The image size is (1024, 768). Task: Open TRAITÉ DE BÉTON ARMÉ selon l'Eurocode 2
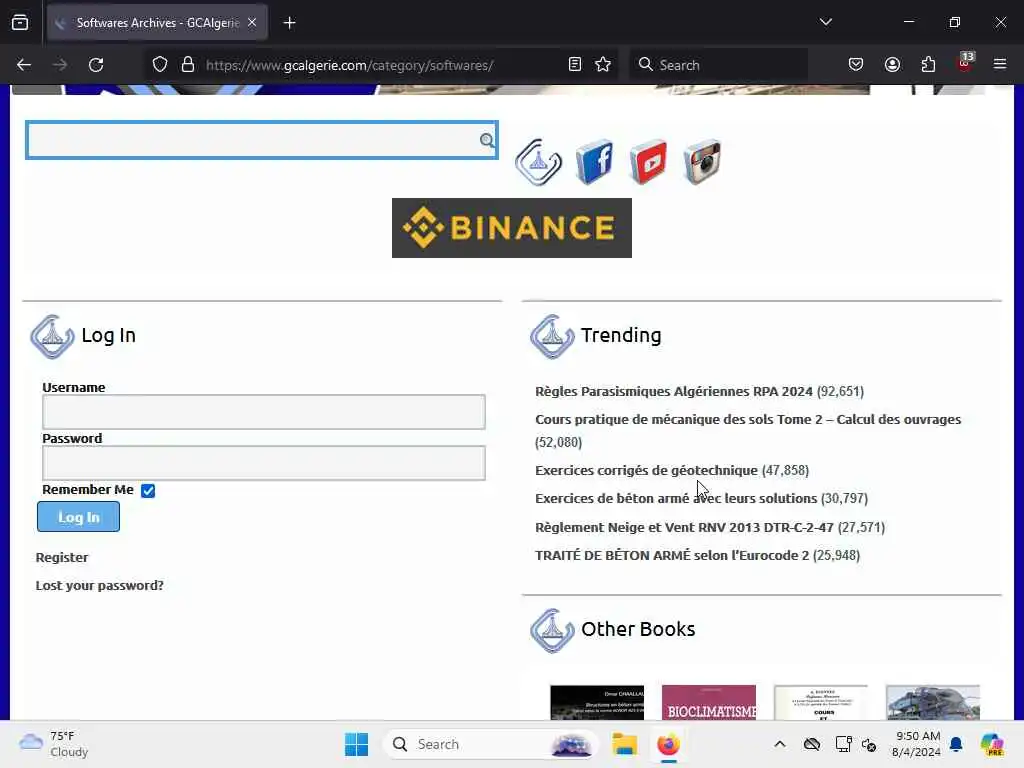(672, 555)
